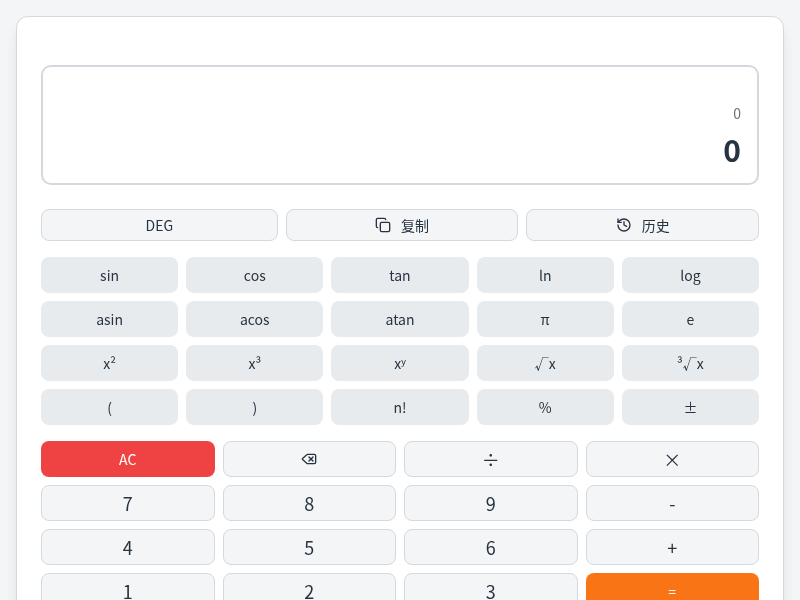Open calculation history with 历史
800x600 pixels.
tap(642, 225)
